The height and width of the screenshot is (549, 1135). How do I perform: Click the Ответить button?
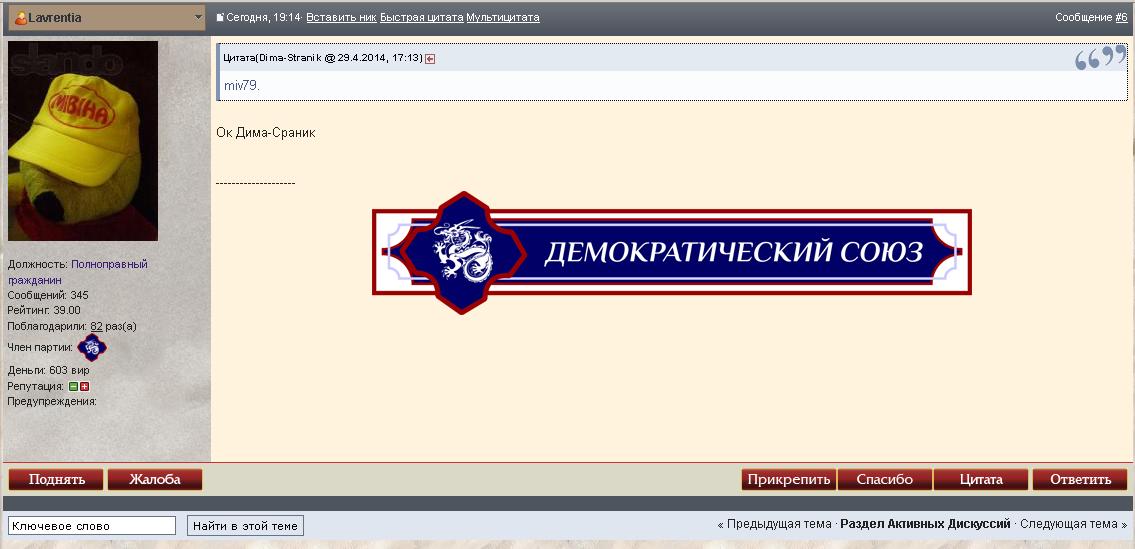point(1080,479)
